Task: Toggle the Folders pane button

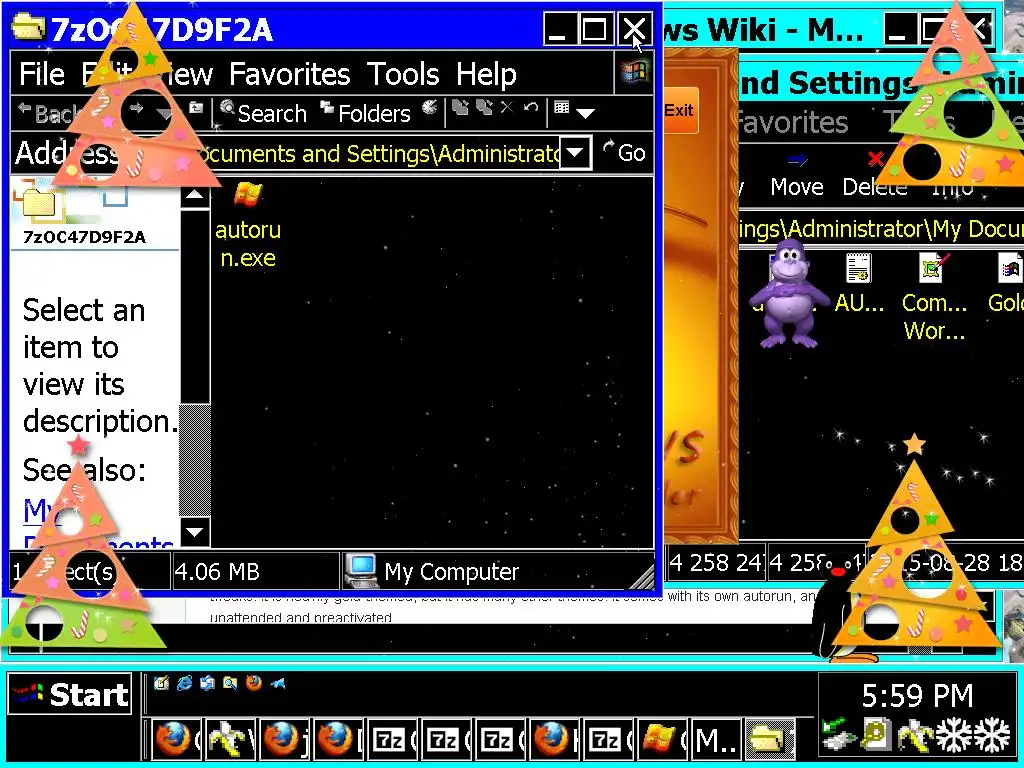Action: 365,112
